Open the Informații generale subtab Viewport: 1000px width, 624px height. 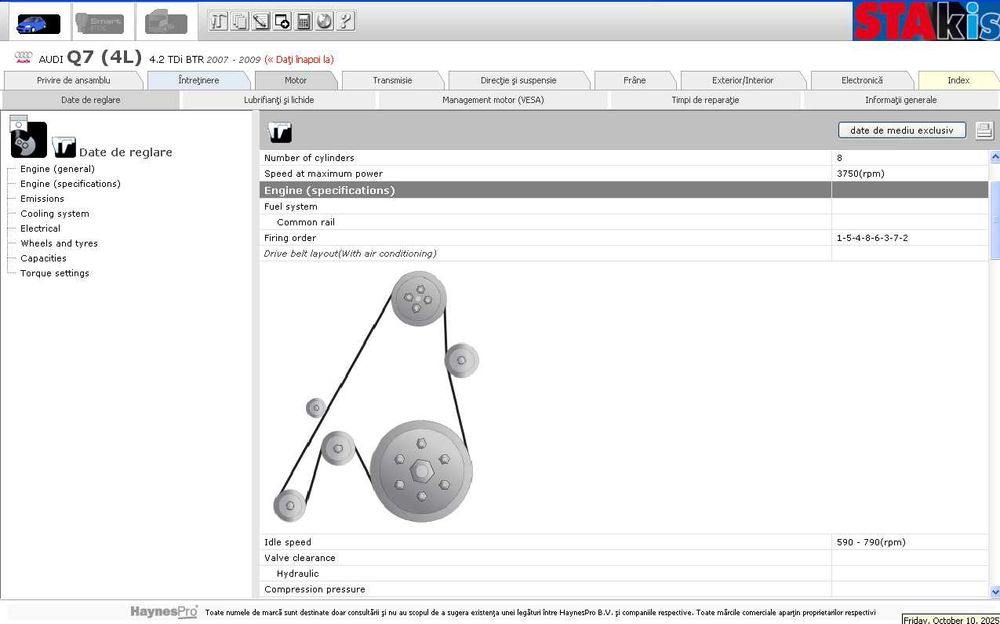(x=901, y=100)
